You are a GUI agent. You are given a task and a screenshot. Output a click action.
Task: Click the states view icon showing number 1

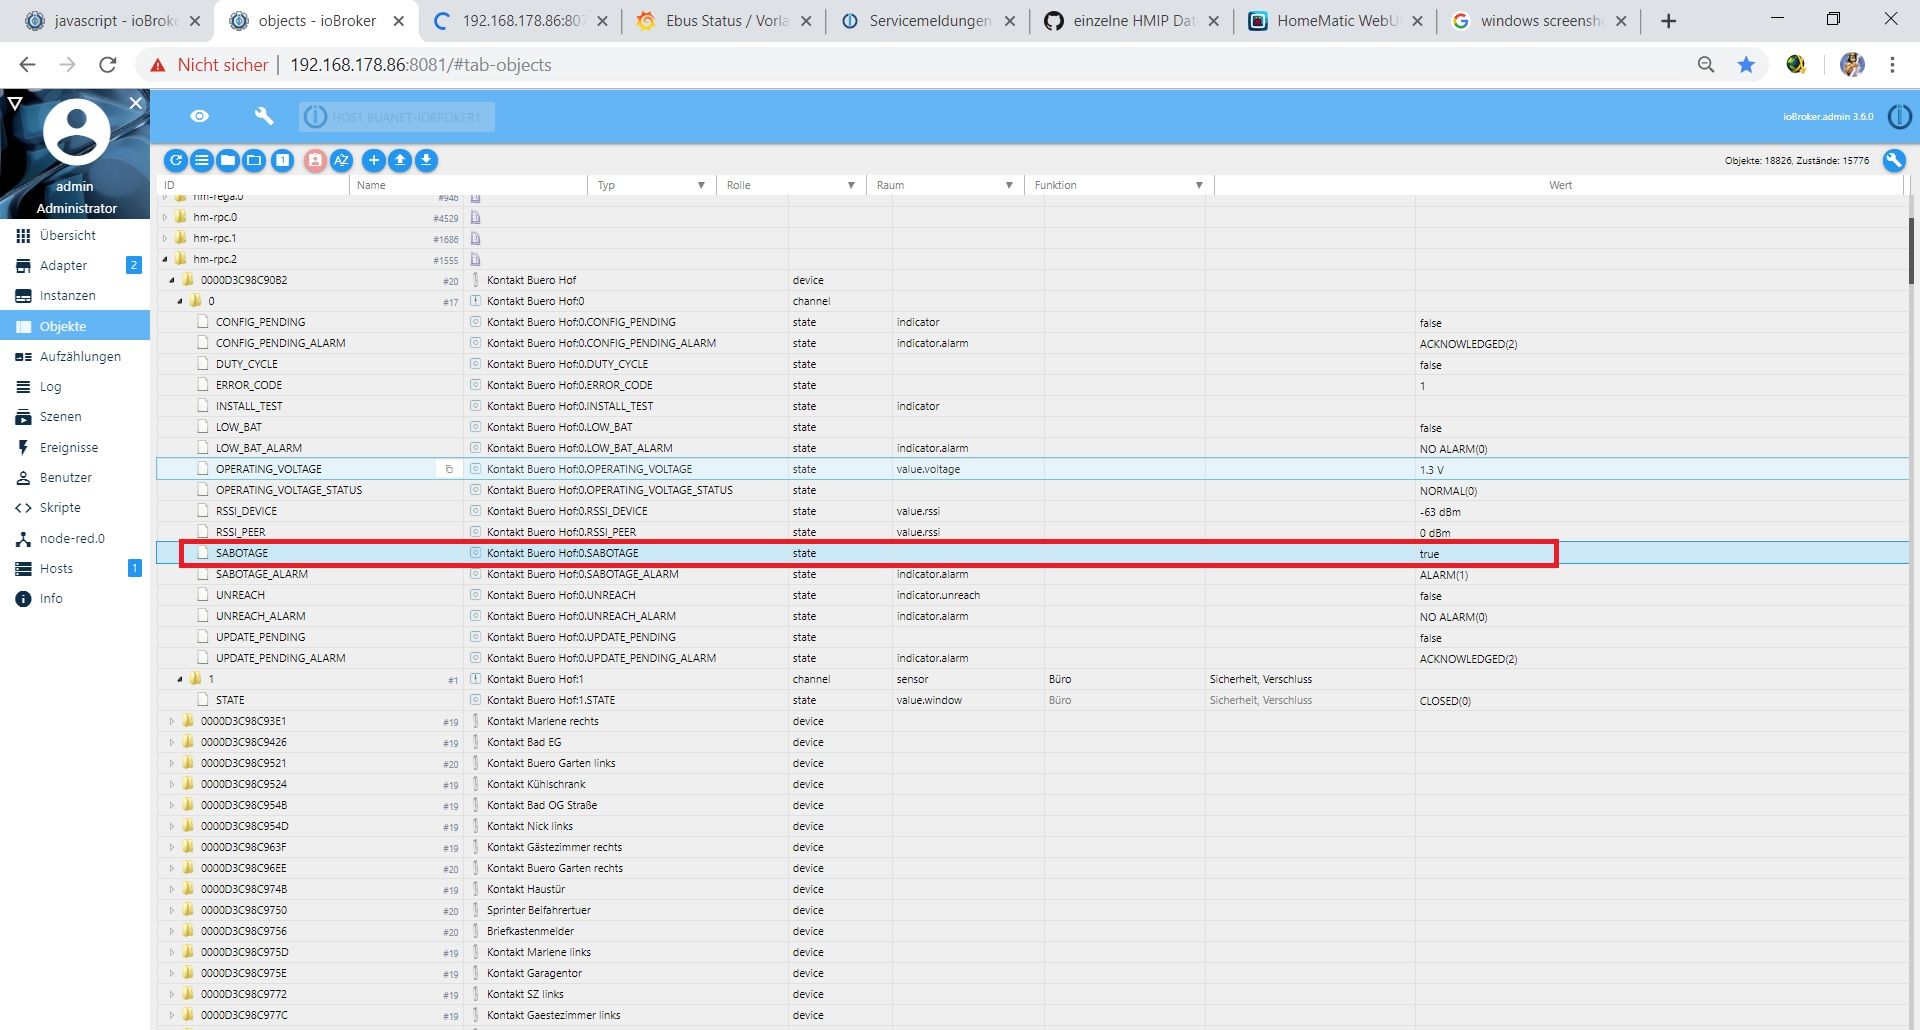[x=282, y=160]
